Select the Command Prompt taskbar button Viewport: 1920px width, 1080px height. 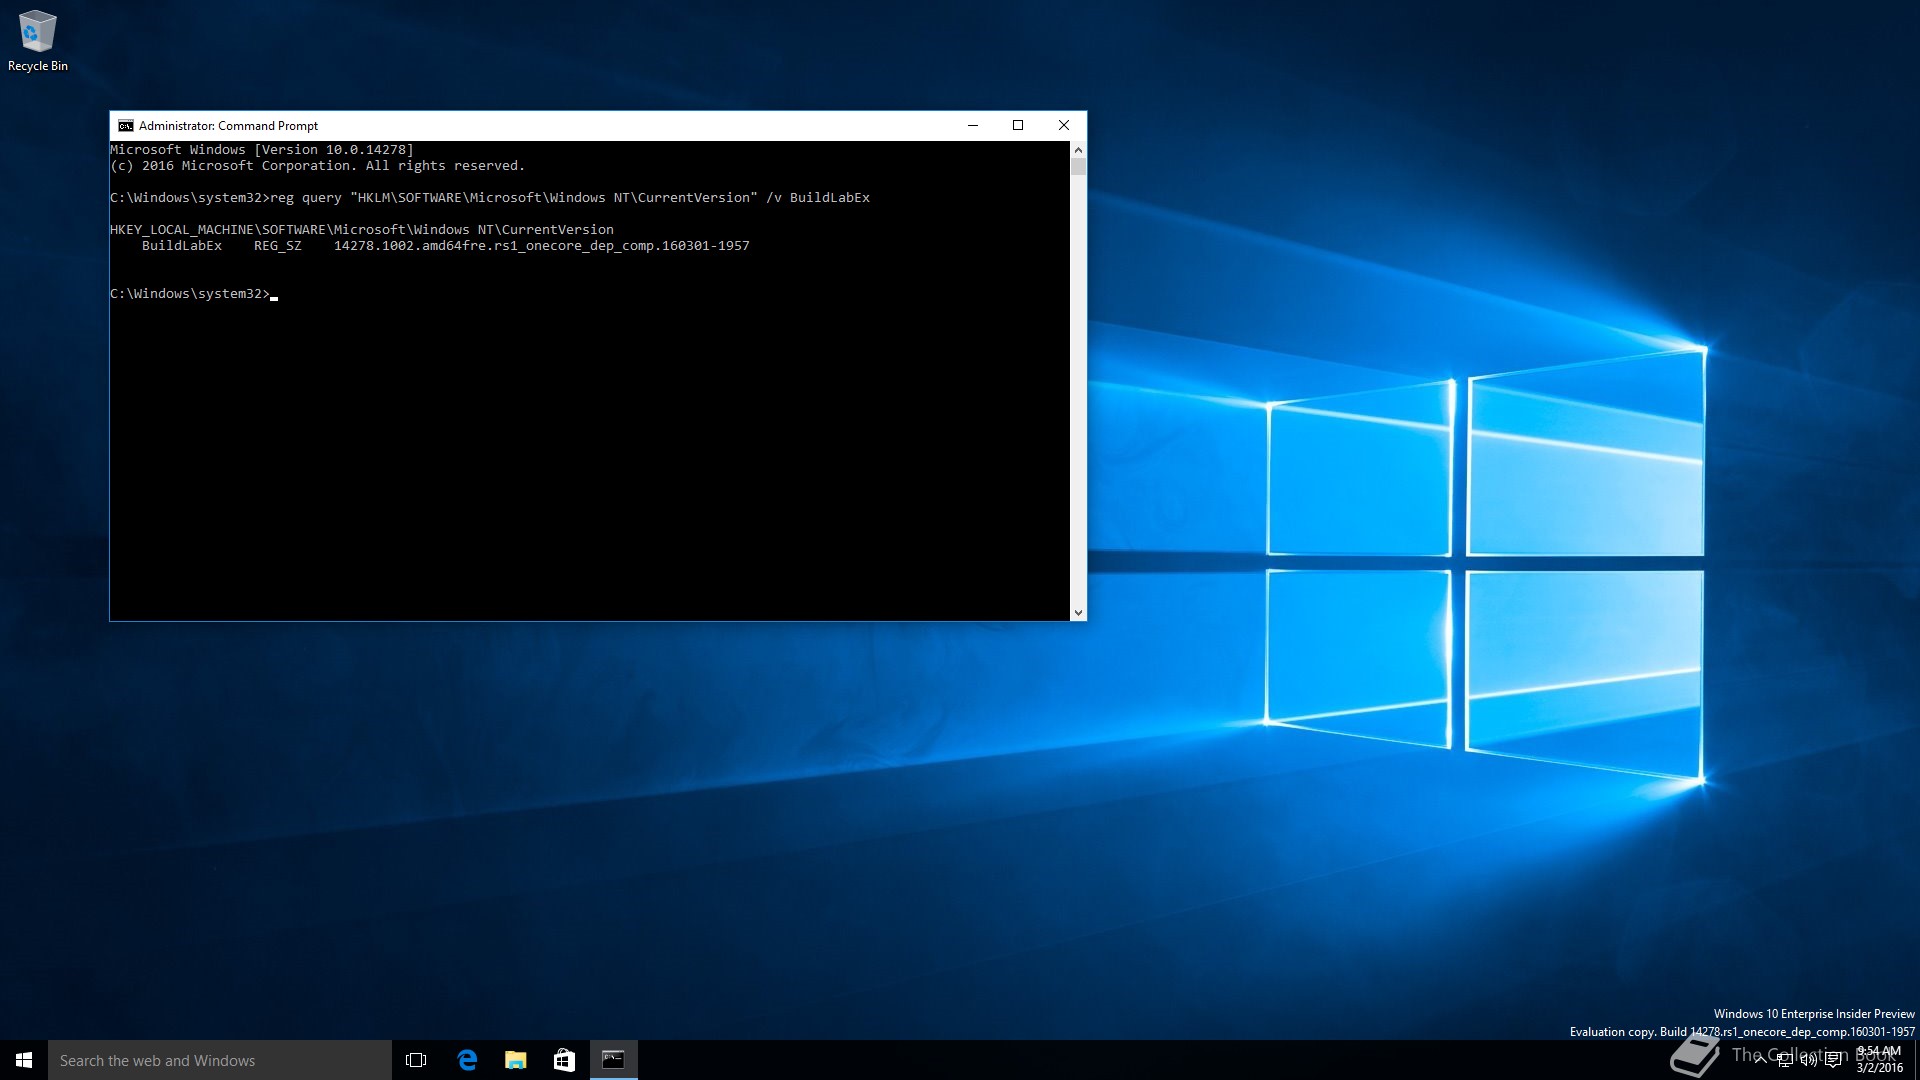tap(613, 1060)
